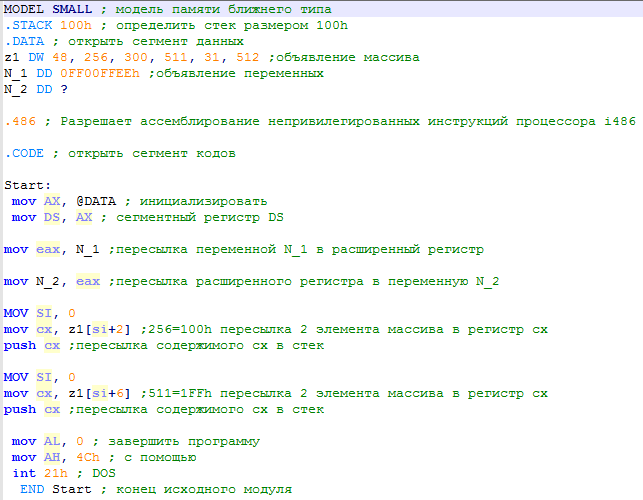
Task: Click the comment 'объявление массива'
Action: pyautogui.click(x=348, y=57)
